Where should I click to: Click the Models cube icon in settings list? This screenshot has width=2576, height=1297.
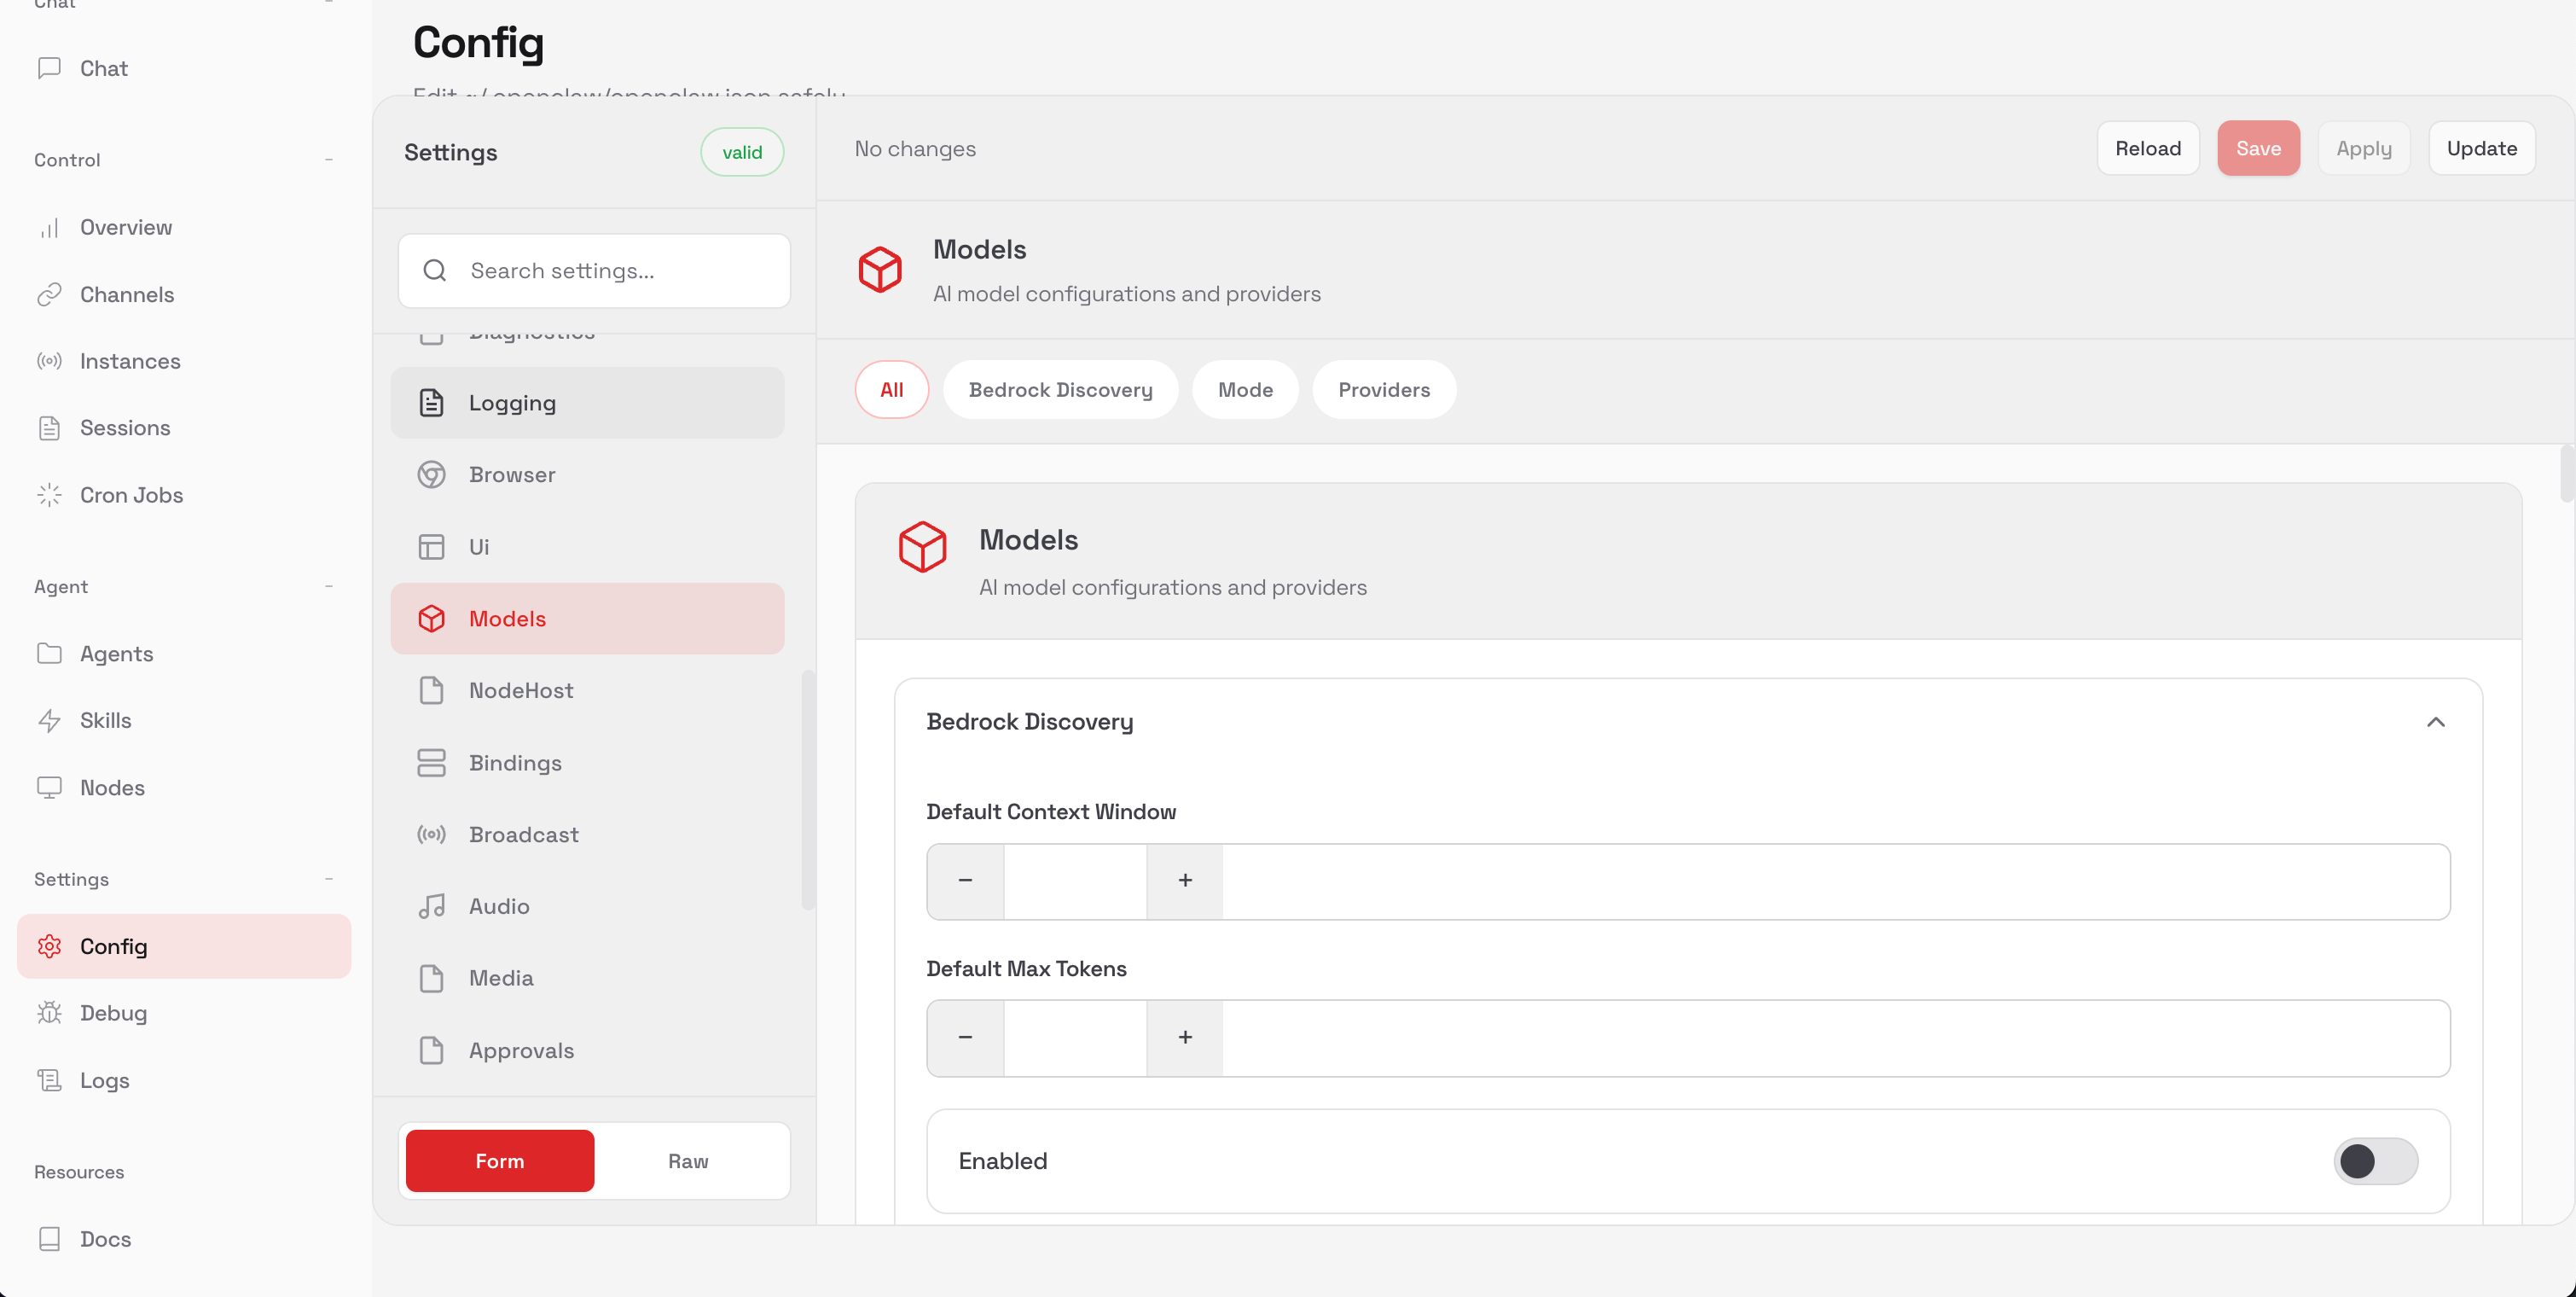432,618
